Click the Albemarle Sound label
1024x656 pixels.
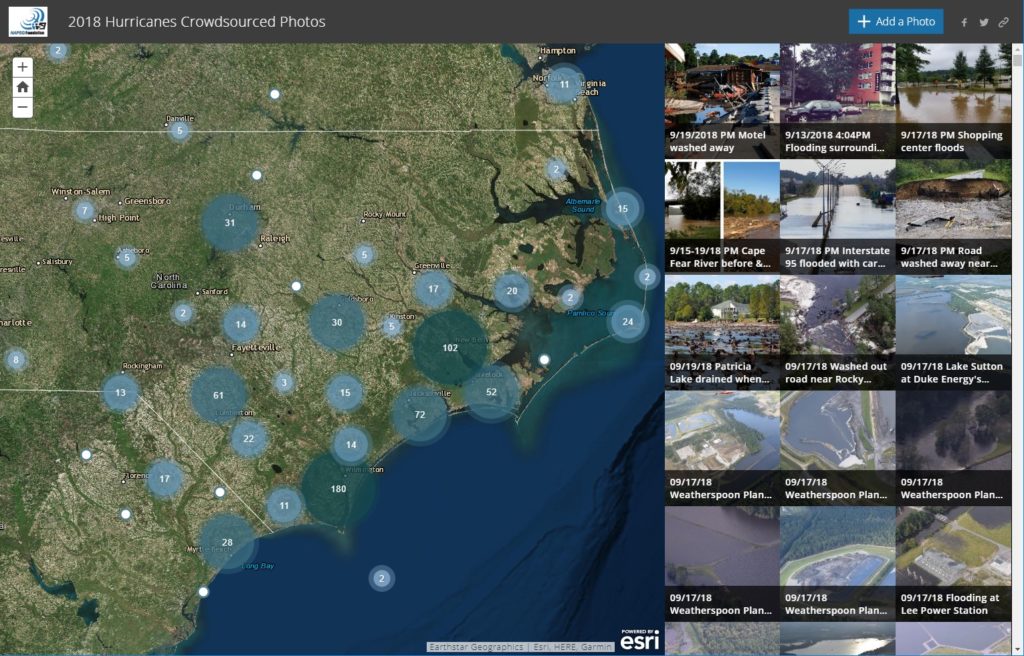pos(583,205)
